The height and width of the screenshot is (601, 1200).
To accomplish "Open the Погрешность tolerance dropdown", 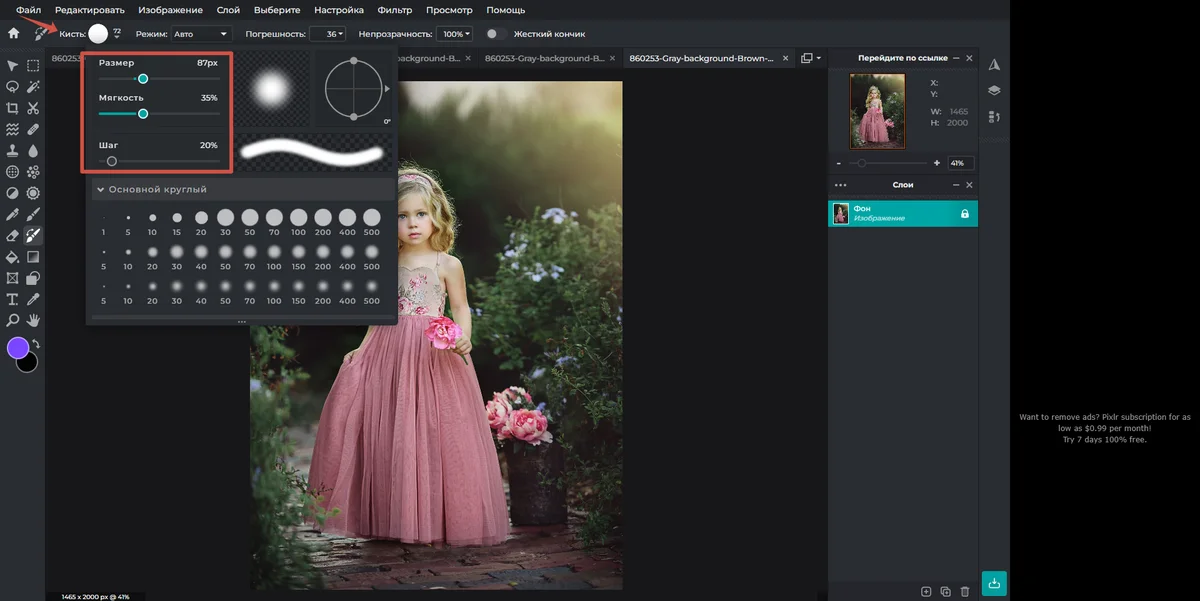I will pyautogui.click(x=328, y=34).
